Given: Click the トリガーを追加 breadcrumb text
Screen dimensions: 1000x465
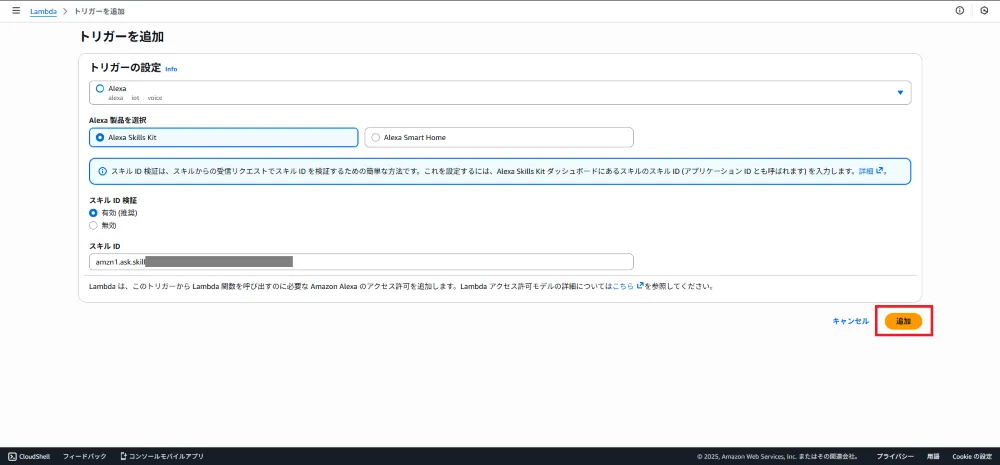Looking at the screenshot, I should (x=99, y=11).
